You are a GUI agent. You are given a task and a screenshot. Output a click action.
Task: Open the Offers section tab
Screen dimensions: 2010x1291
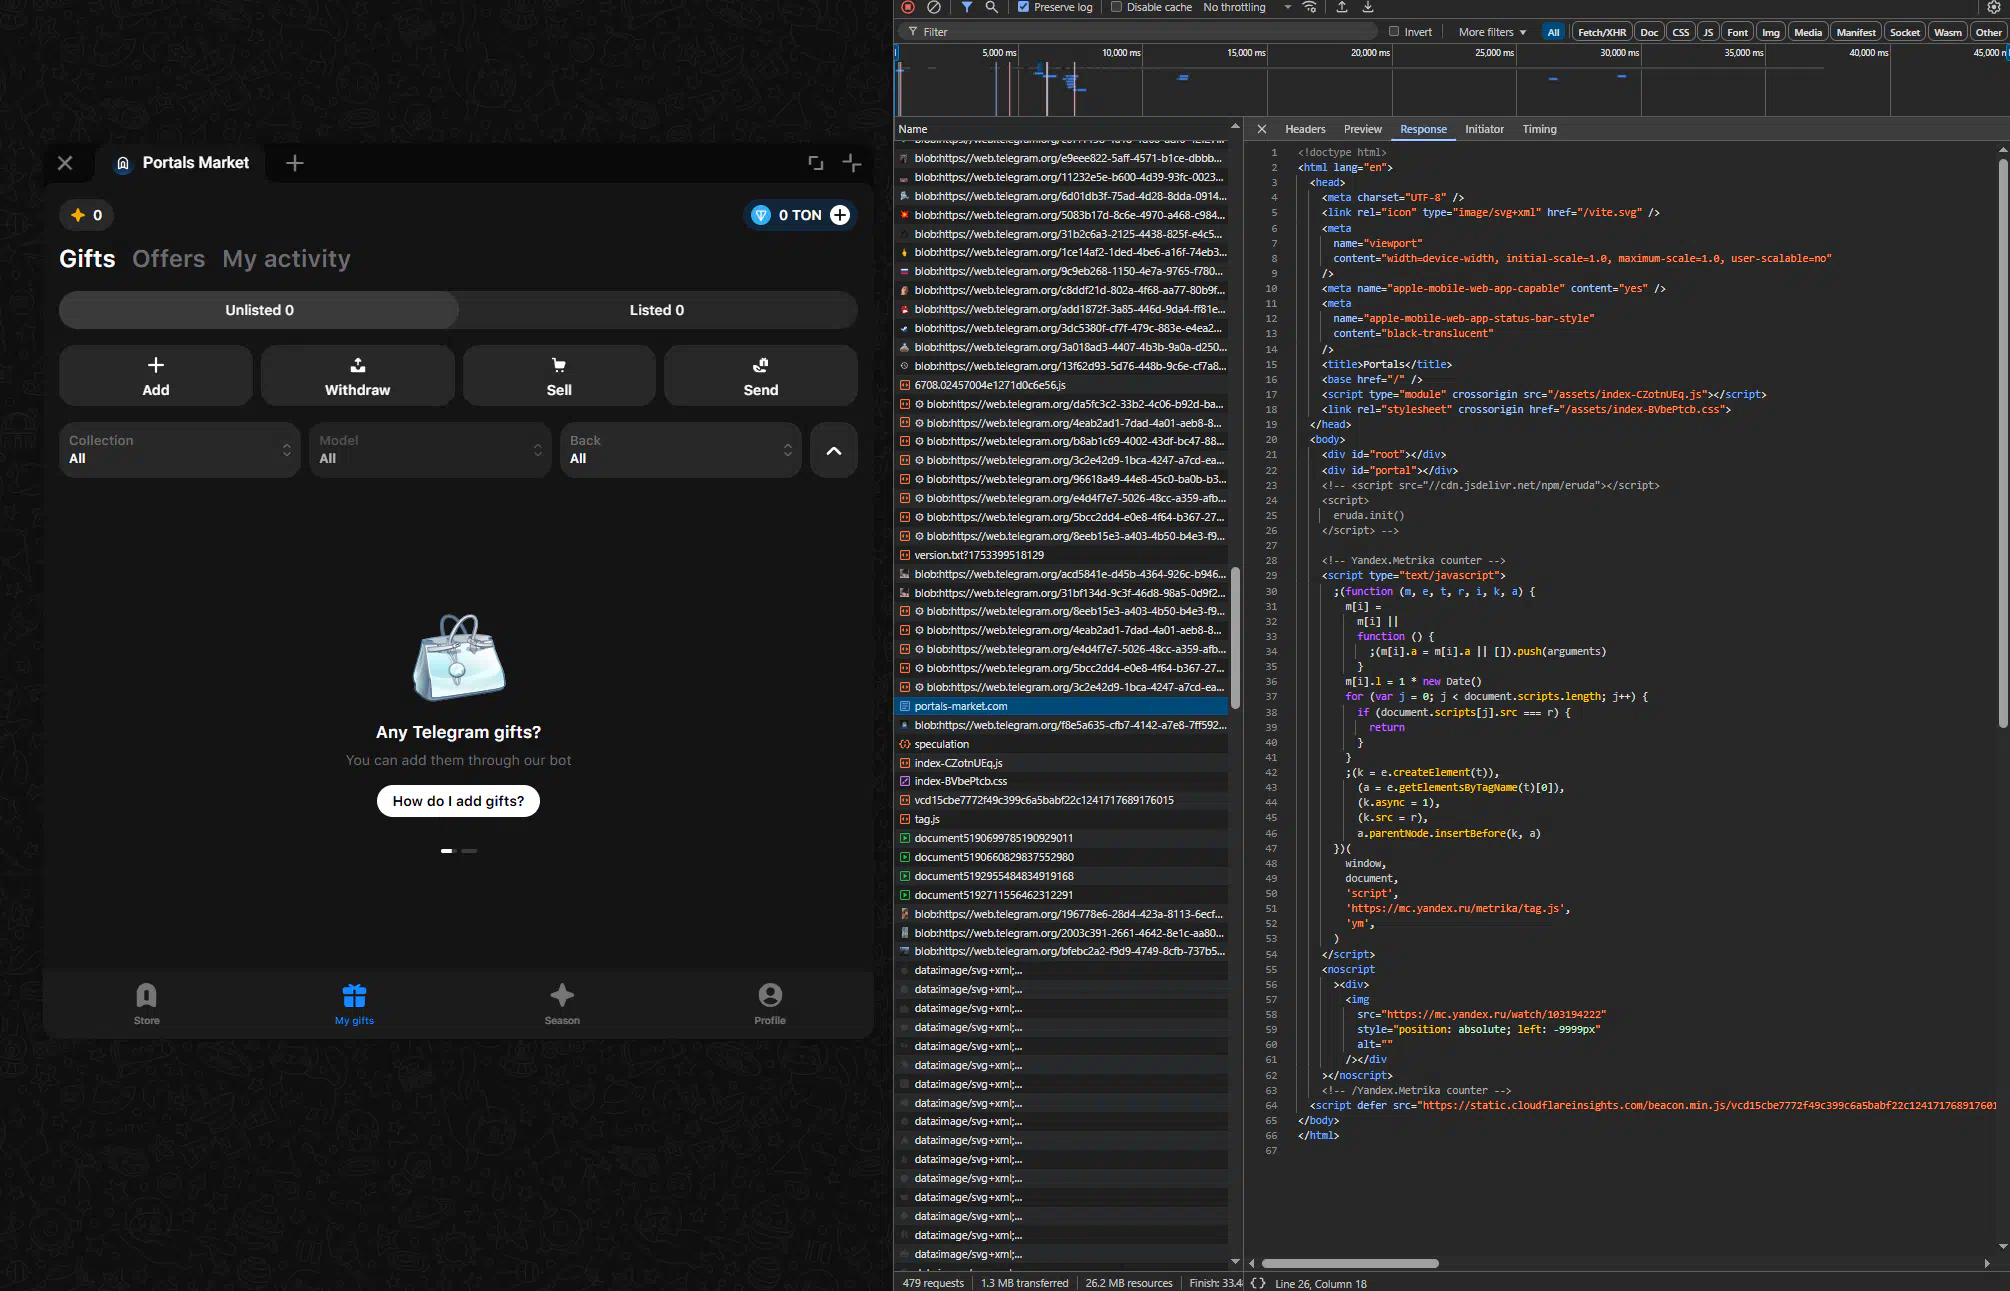(x=168, y=259)
